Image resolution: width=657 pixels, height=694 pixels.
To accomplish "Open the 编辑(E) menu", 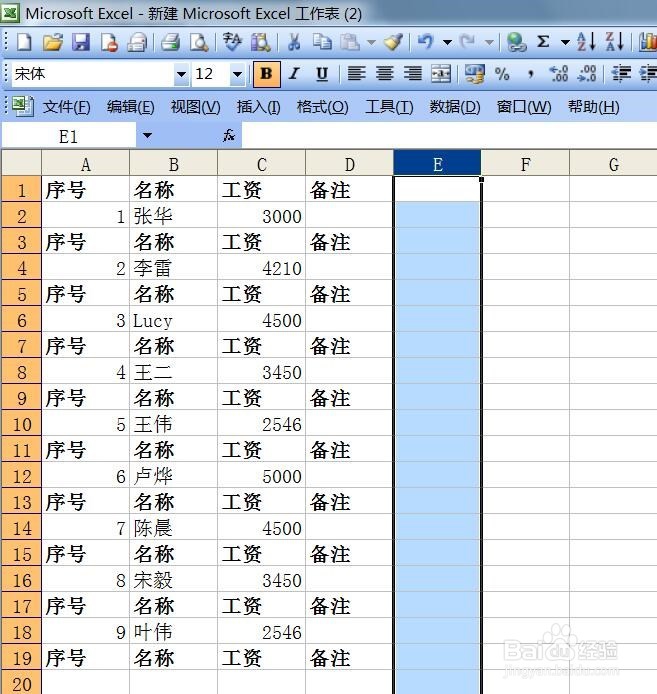I will [131, 107].
